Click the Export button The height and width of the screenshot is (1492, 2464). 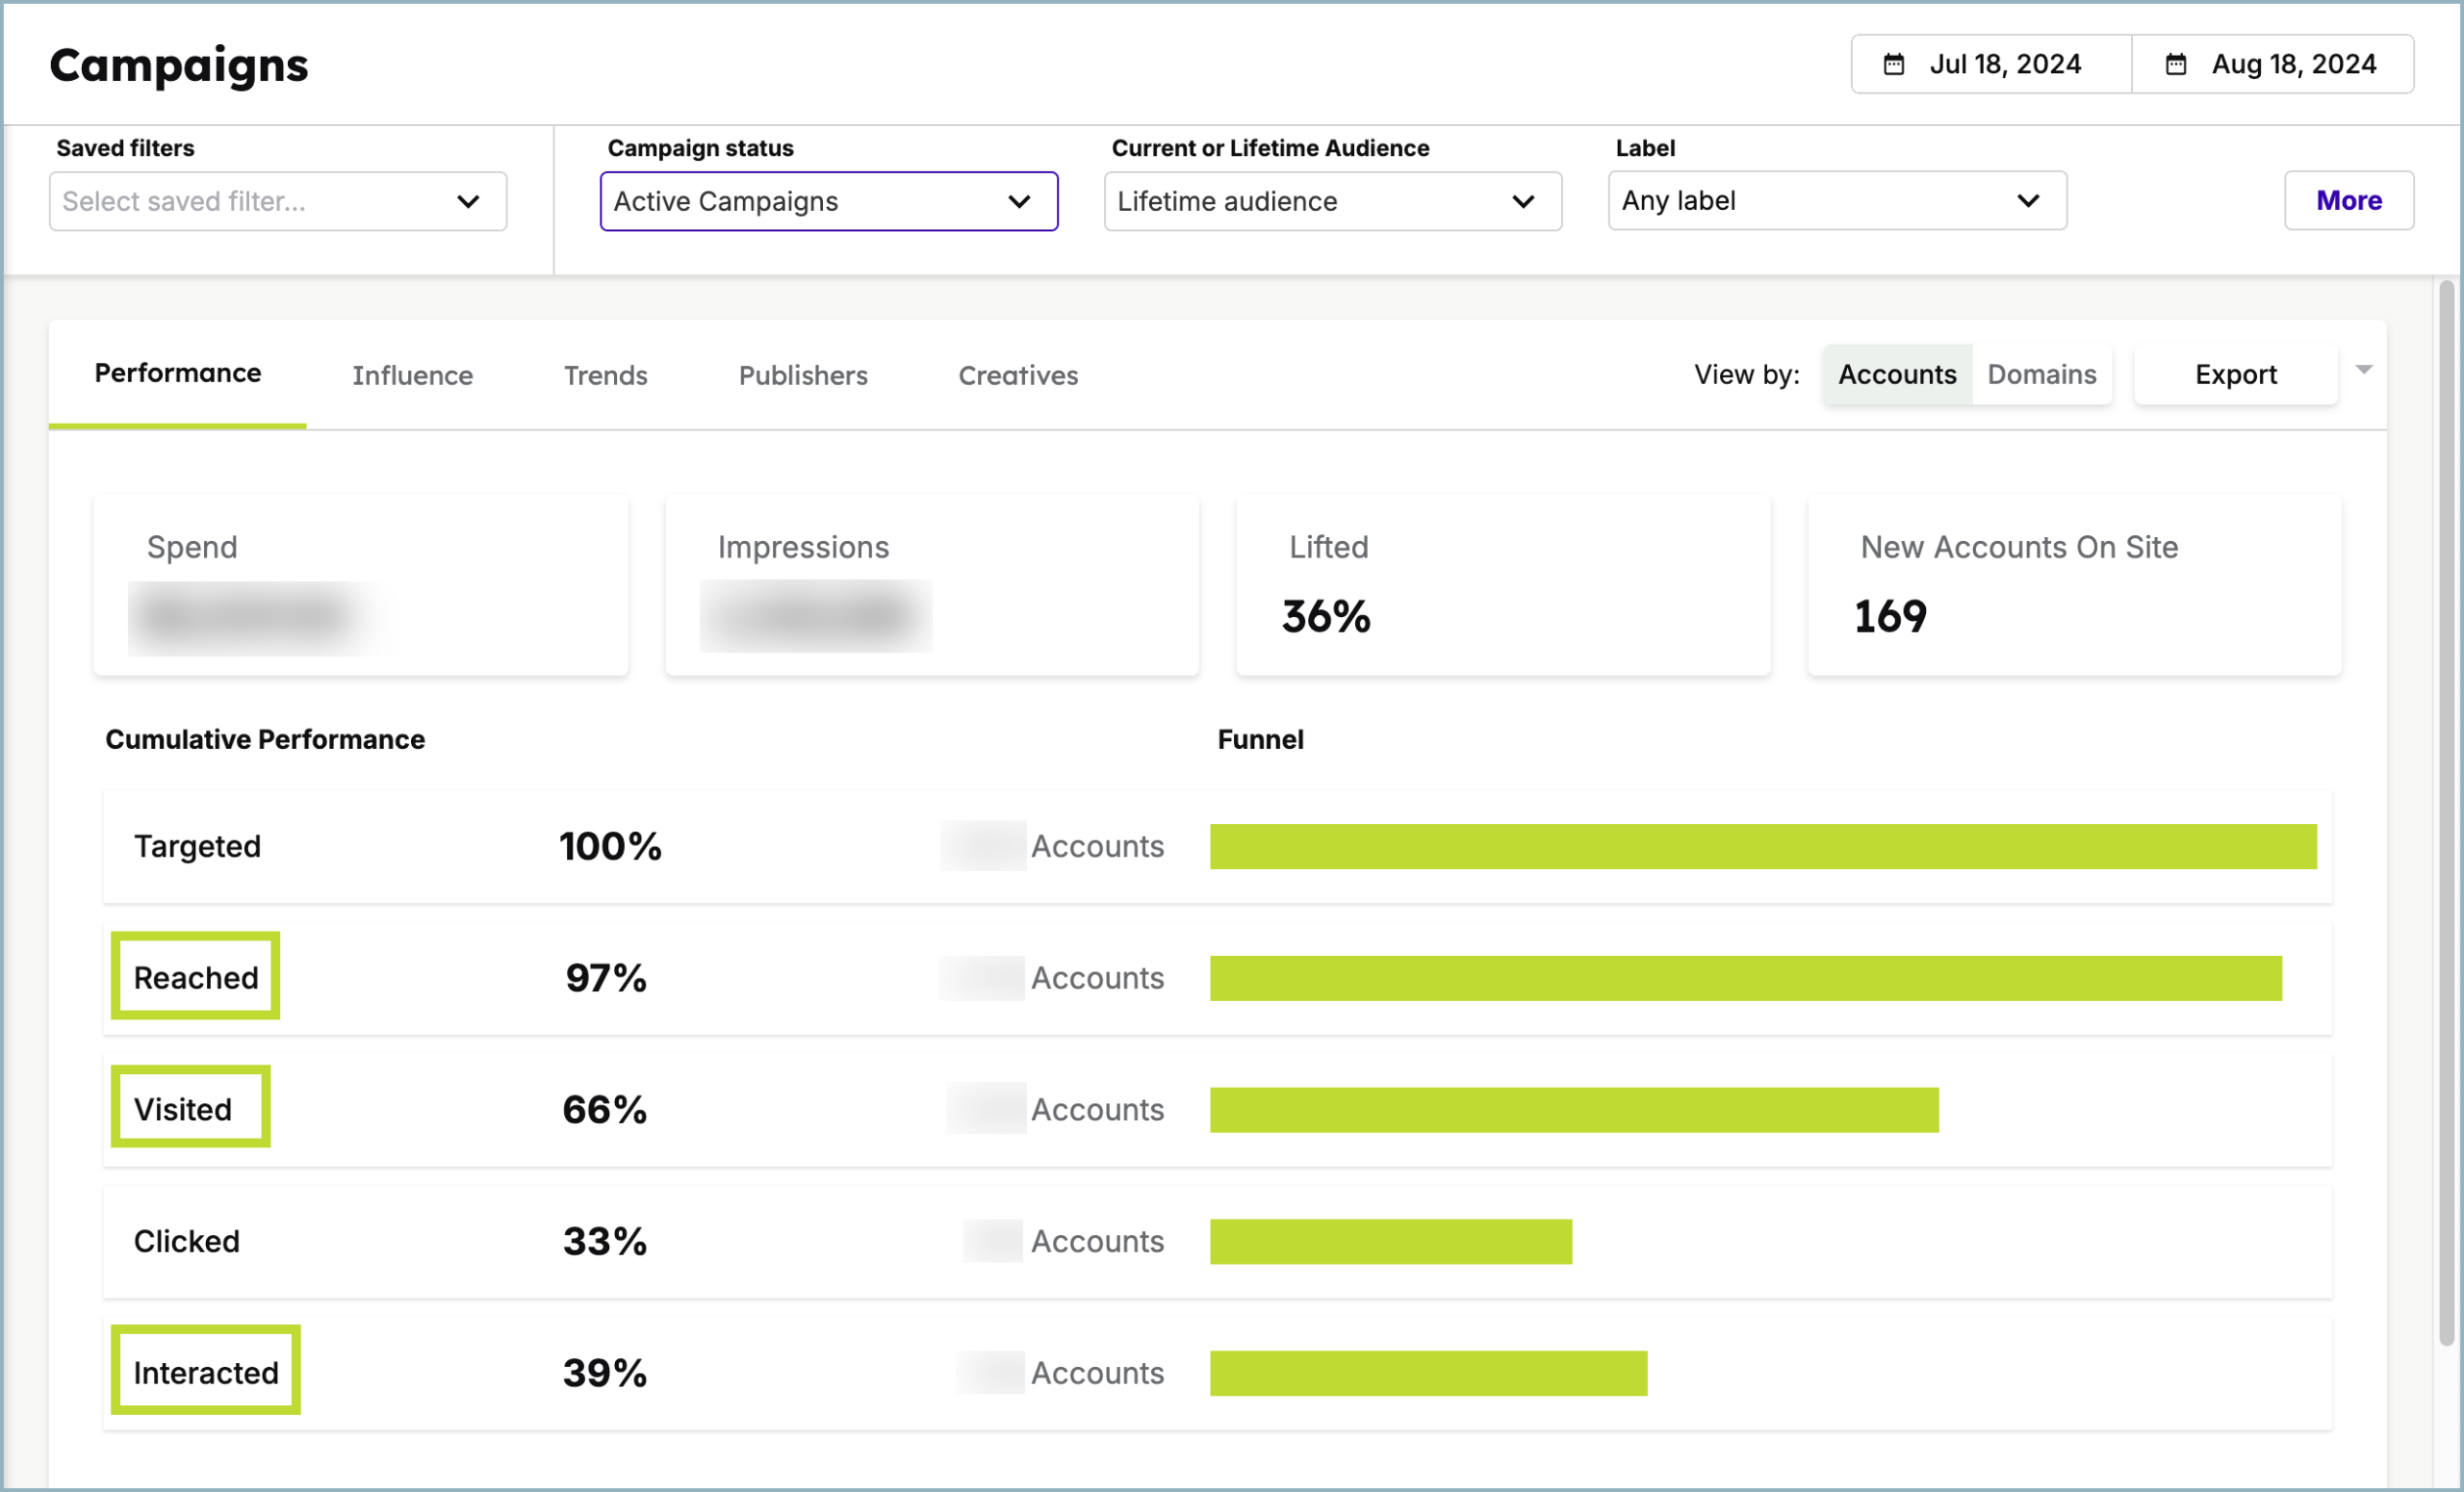click(x=2236, y=374)
